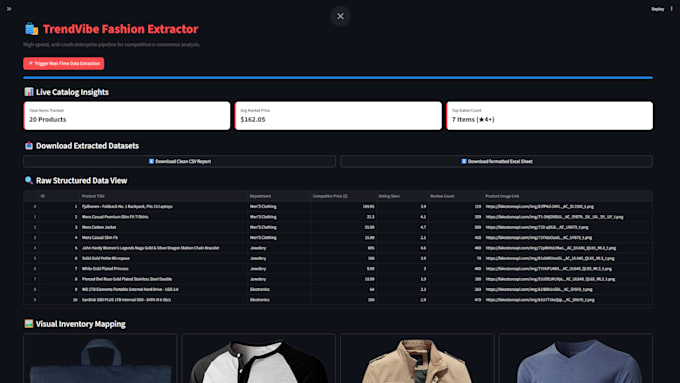Select the image link in the Solid Gold row
The height and width of the screenshot is (383, 680).
point(568,259)
